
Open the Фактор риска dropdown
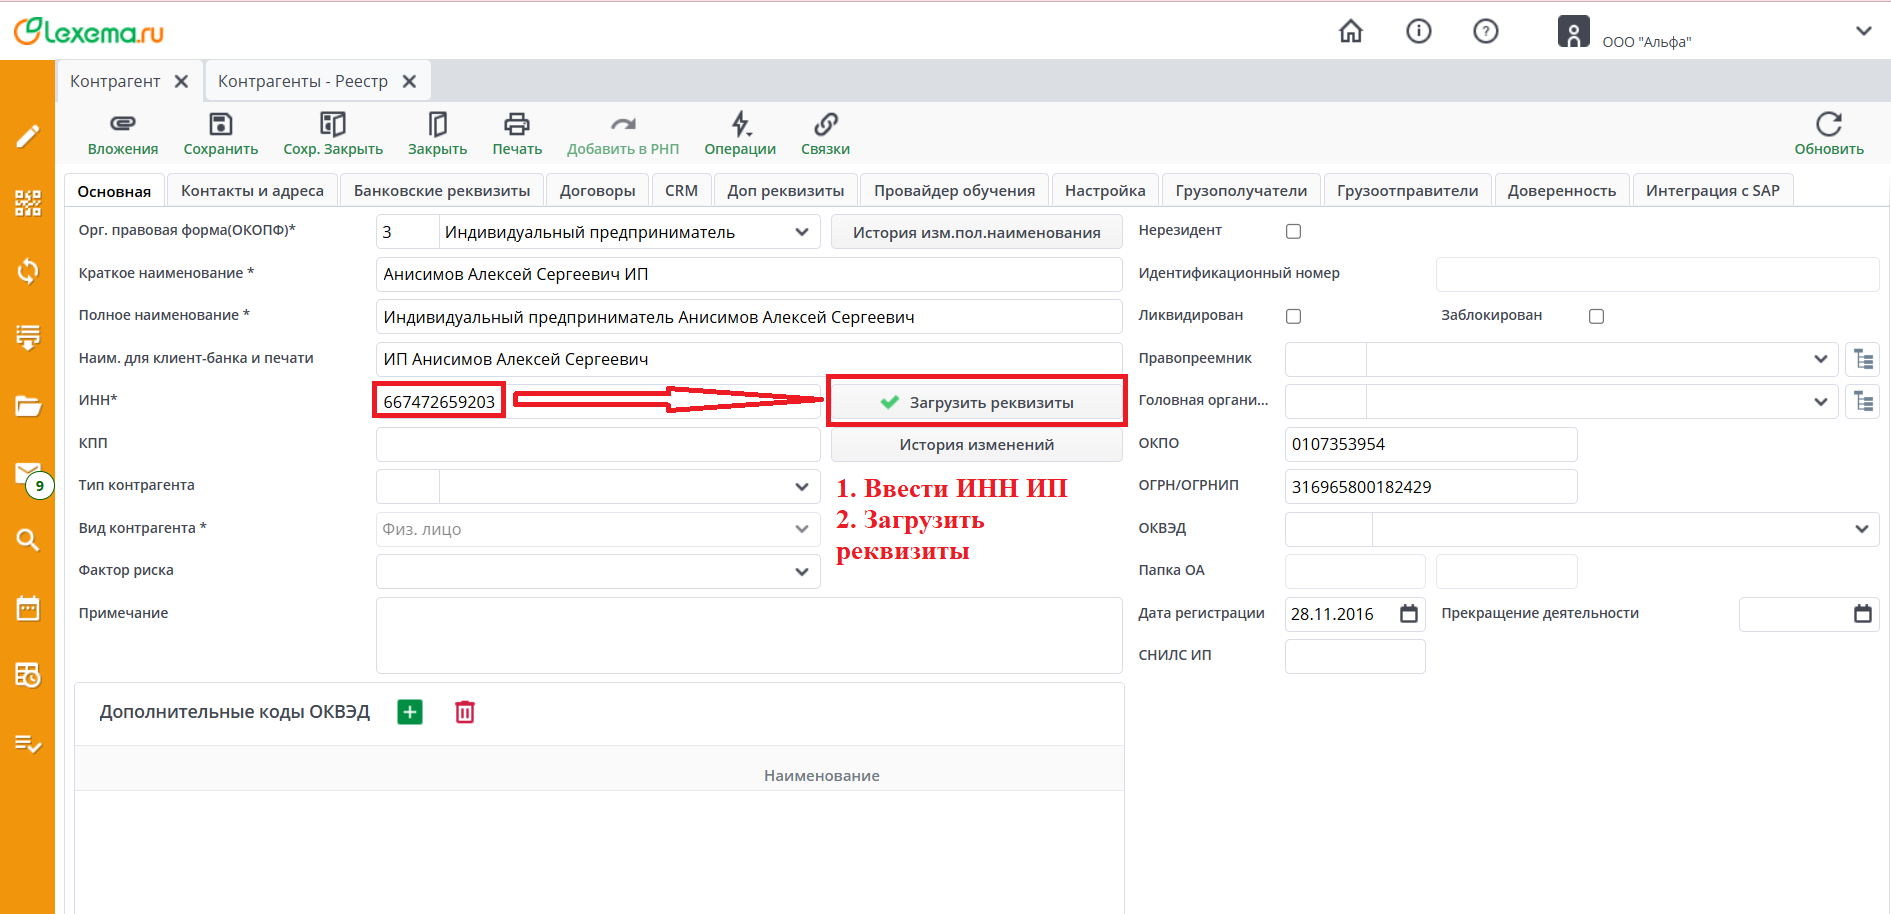(x=801, y=572)
